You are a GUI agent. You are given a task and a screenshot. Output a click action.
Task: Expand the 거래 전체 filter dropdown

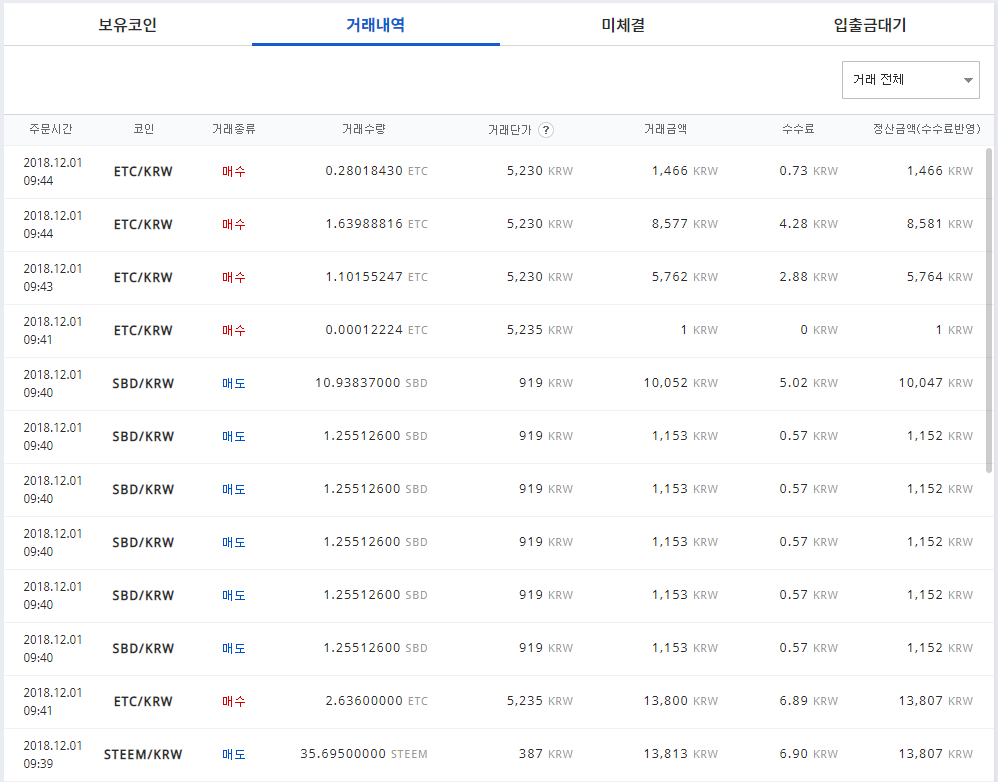(910, 80)
